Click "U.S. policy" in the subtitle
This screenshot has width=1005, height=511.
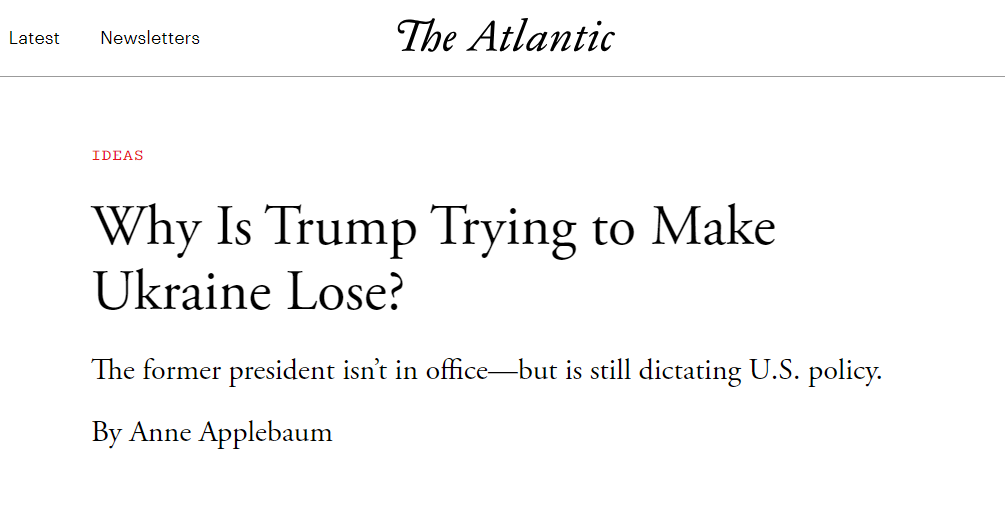click(816, 371)
